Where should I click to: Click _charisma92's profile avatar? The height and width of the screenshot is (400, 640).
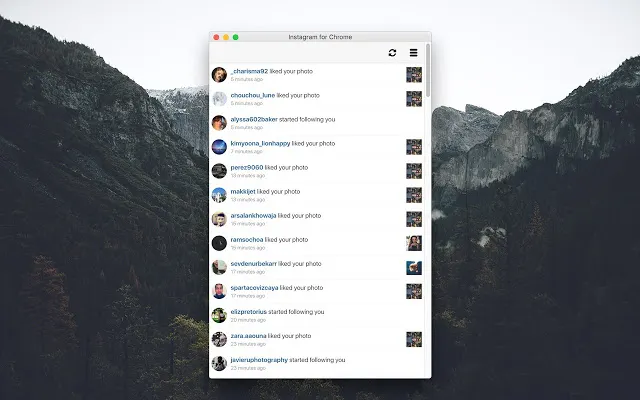[219, 75]
